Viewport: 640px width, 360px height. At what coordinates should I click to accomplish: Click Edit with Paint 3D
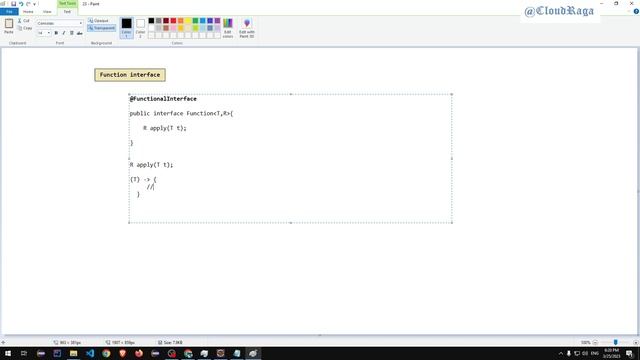click(x=247, y=28)
